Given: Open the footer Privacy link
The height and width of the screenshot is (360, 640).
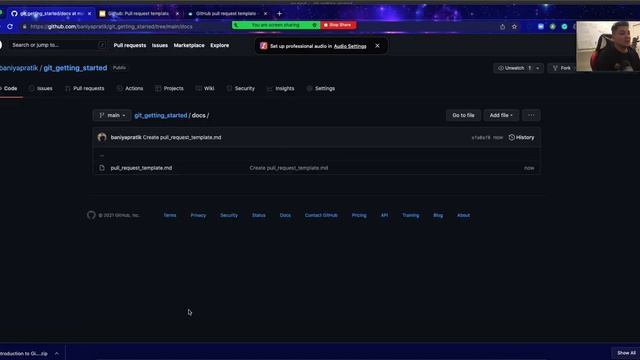Looking at the screenshot, I should click(x=198, y=215).
